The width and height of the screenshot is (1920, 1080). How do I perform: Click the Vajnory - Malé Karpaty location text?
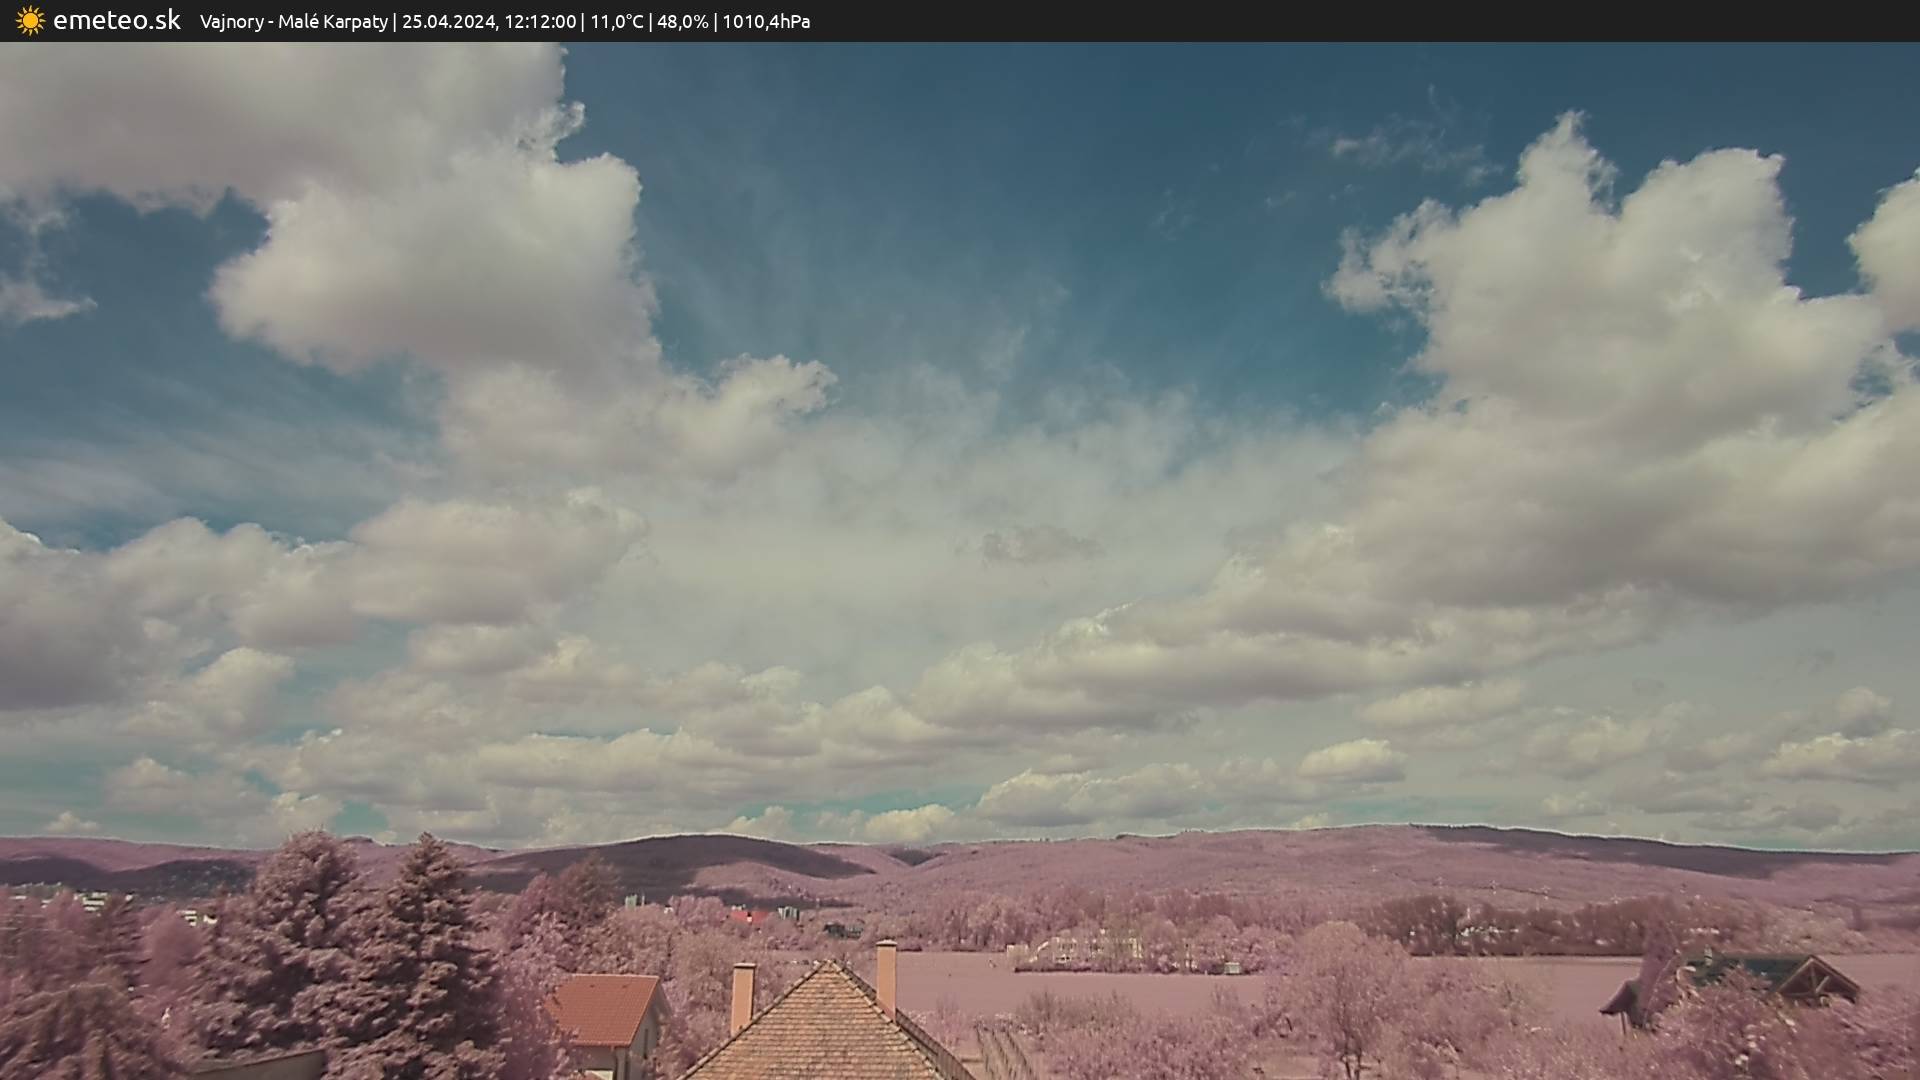(293, 22)
